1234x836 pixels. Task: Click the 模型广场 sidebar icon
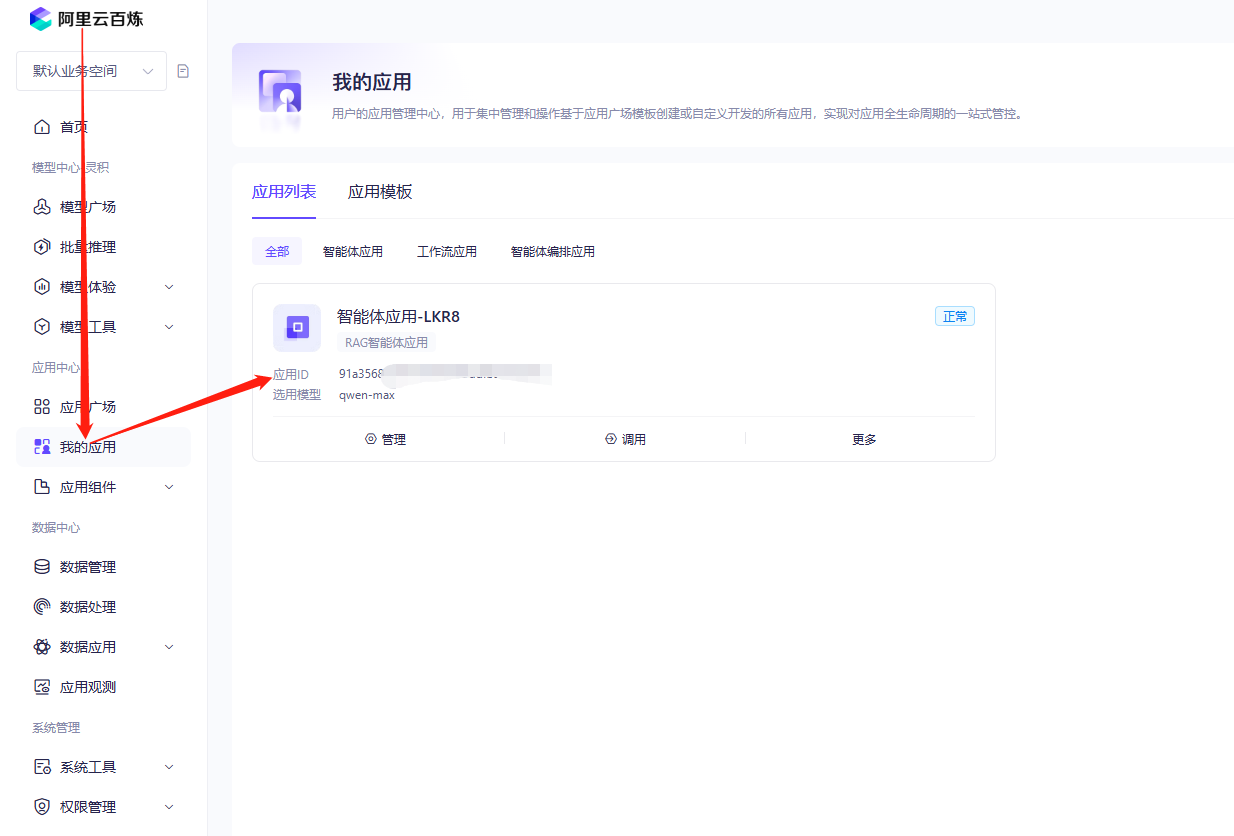point(42,207)
